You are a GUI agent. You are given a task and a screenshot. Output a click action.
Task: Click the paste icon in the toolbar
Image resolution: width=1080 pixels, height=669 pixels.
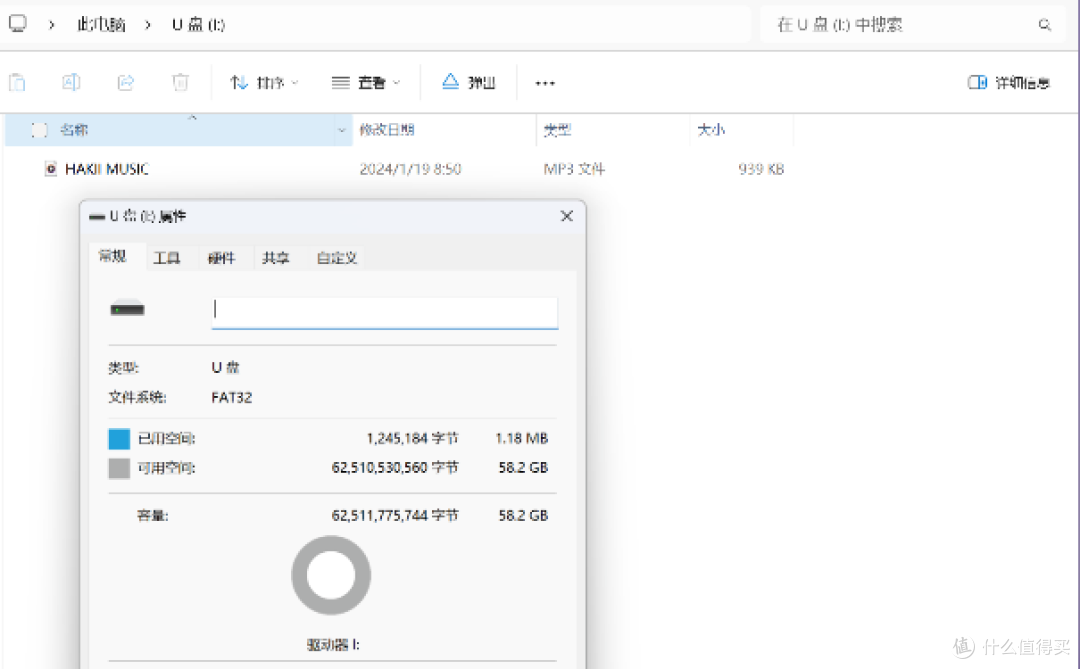point(17,83)
